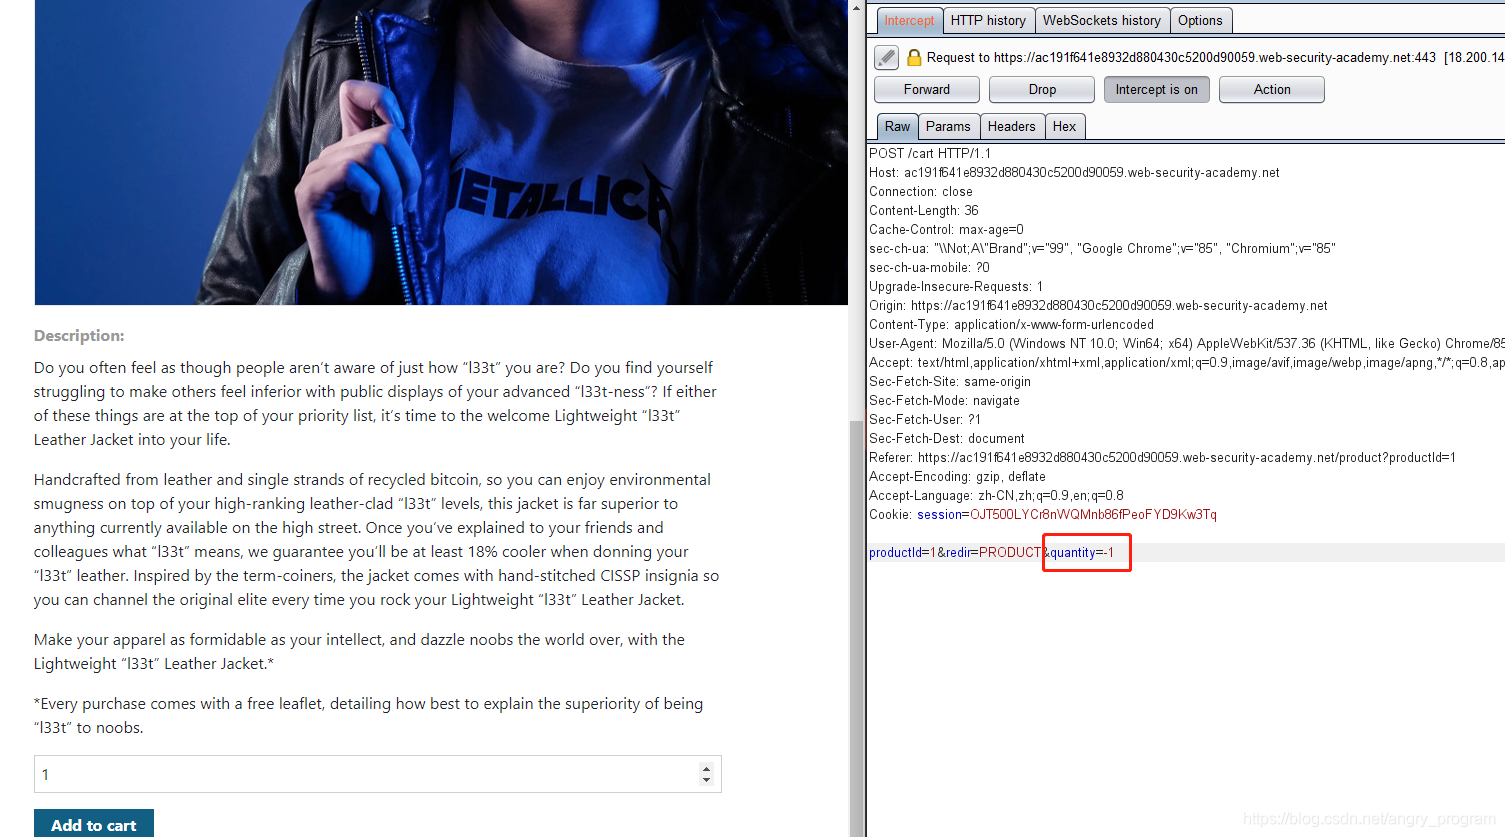The height and width of the screenshot is (837, 1505).
Task: Click the quantity=-1 parameter in request body
Action: click(x=1082, y=552)
